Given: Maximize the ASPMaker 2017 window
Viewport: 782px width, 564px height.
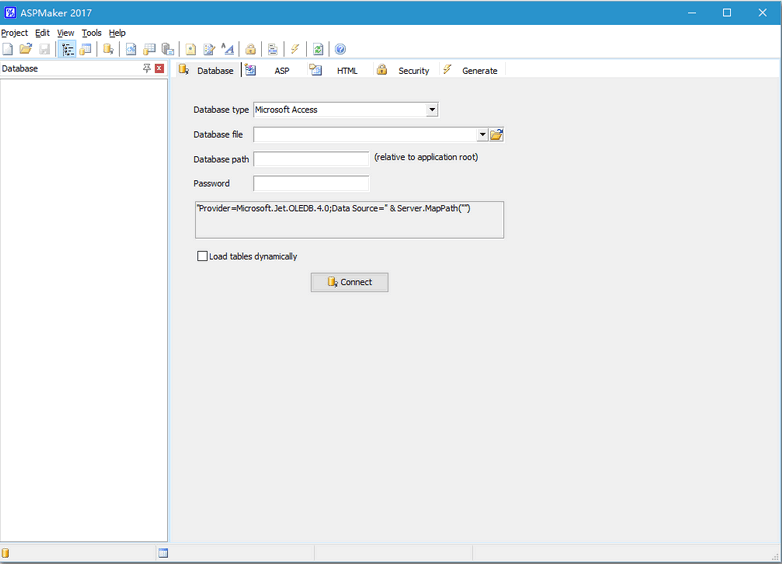Looking at the screenshot, I should point(727,13).
